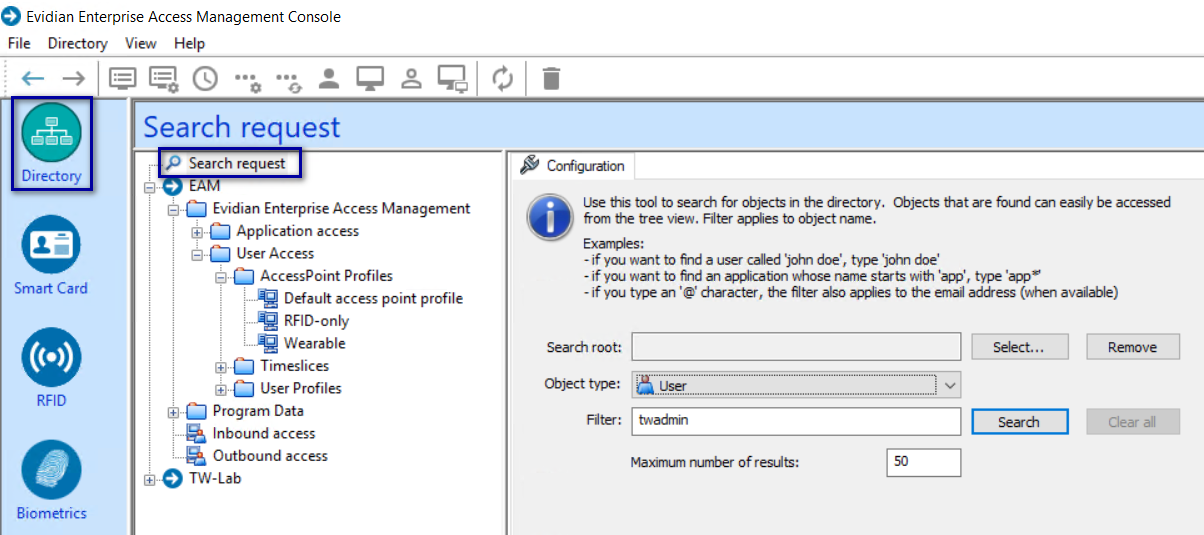Select the Outbound access tree label
The width and height of the screenshot is (1204, 535).
[x=270, y=455]
